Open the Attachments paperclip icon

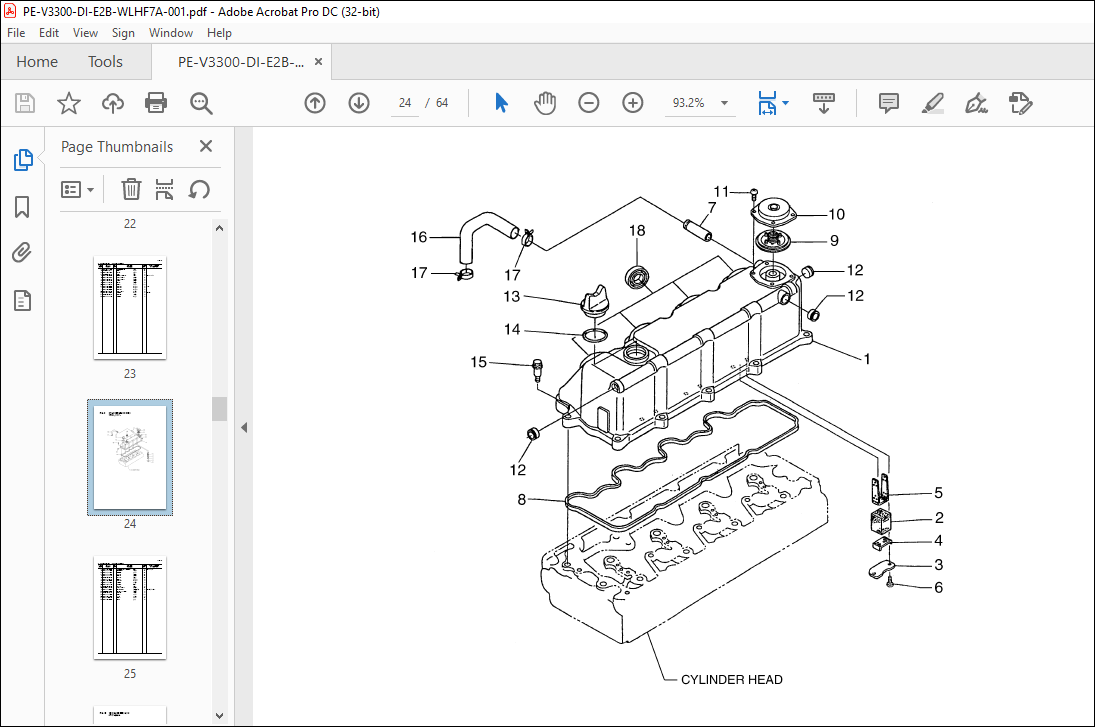(x=22, y=253)
